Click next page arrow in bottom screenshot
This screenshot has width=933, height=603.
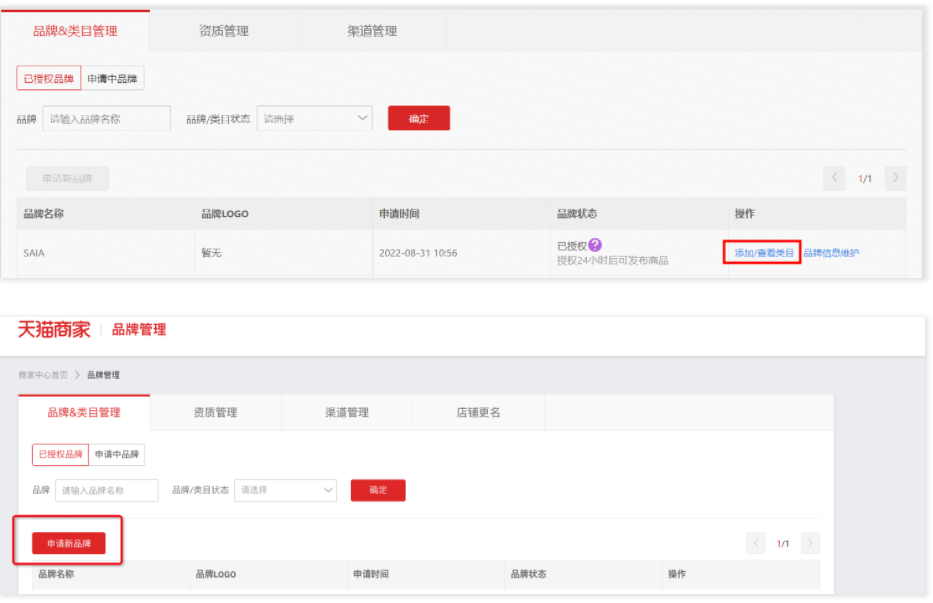[810, 543]
